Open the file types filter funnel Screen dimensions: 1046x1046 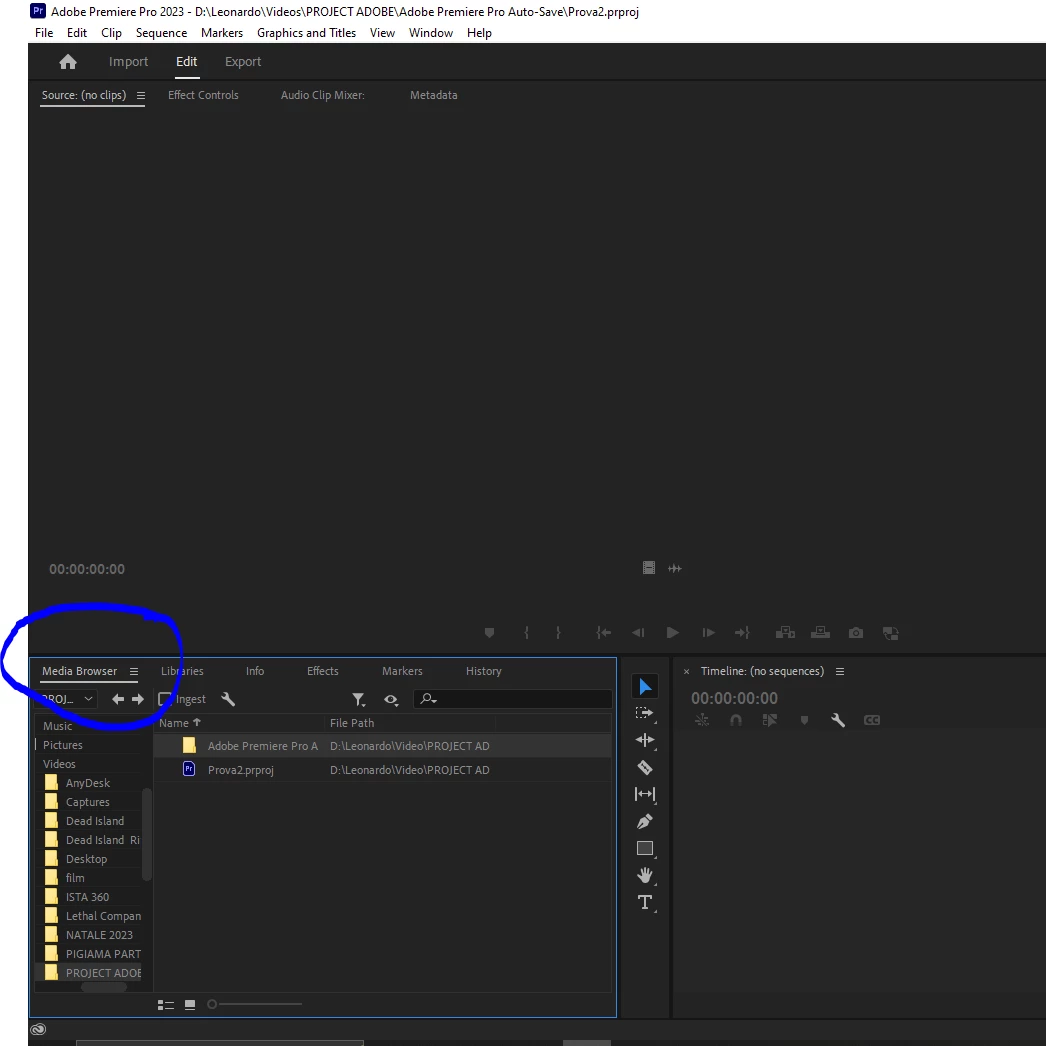pos(358,699)
